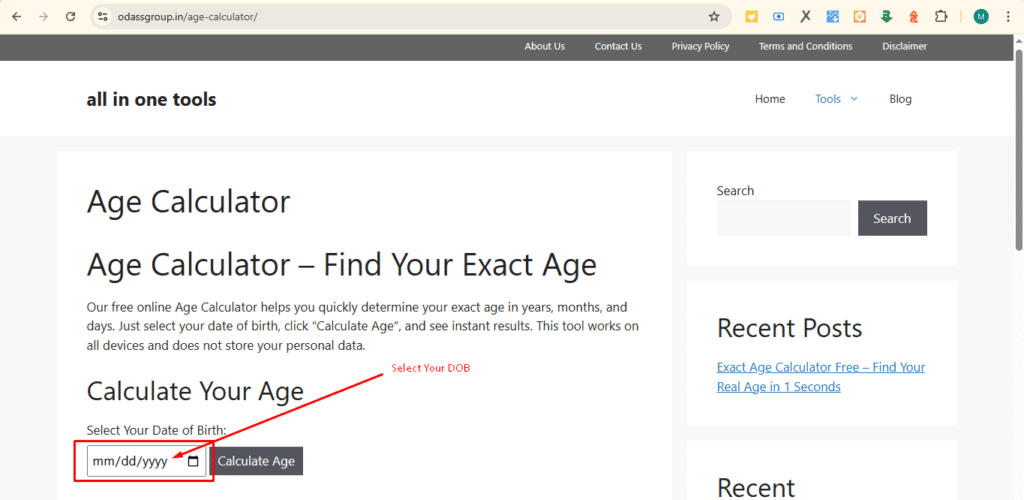Click the 'Recent Posts' heading
This screenshot has width=1024, height=500.
click(x=790, y=328)
